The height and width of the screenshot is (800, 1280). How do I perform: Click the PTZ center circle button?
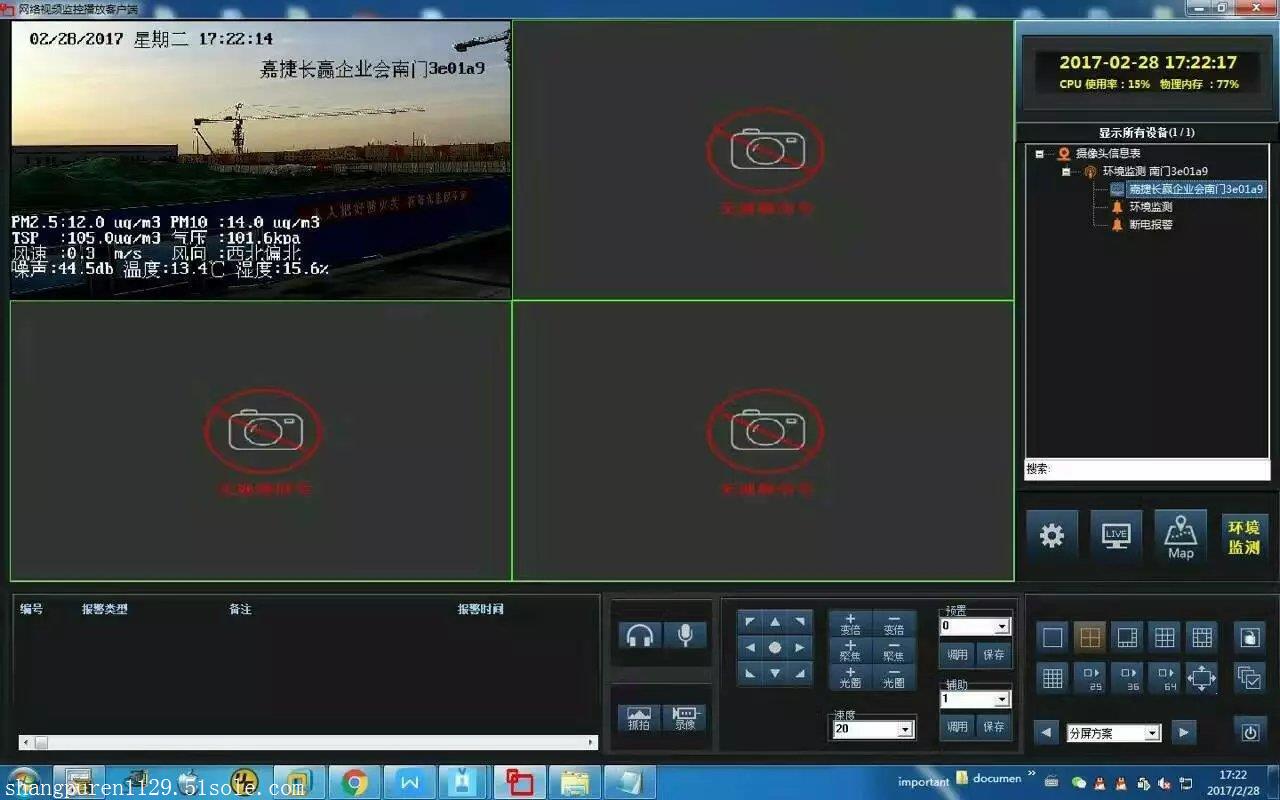tap(775, 648)
